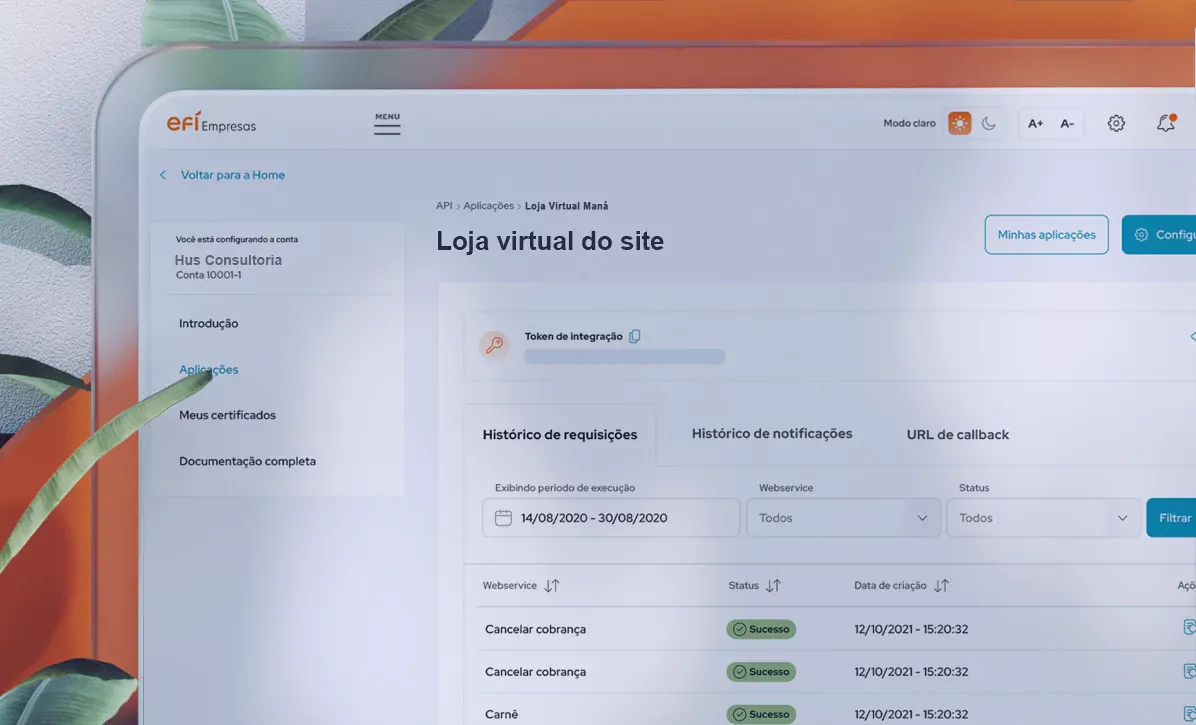Switch to Histórico de notificações tab
The image size is (1196, 725).
pyautogui.click(x=772, y=434)
